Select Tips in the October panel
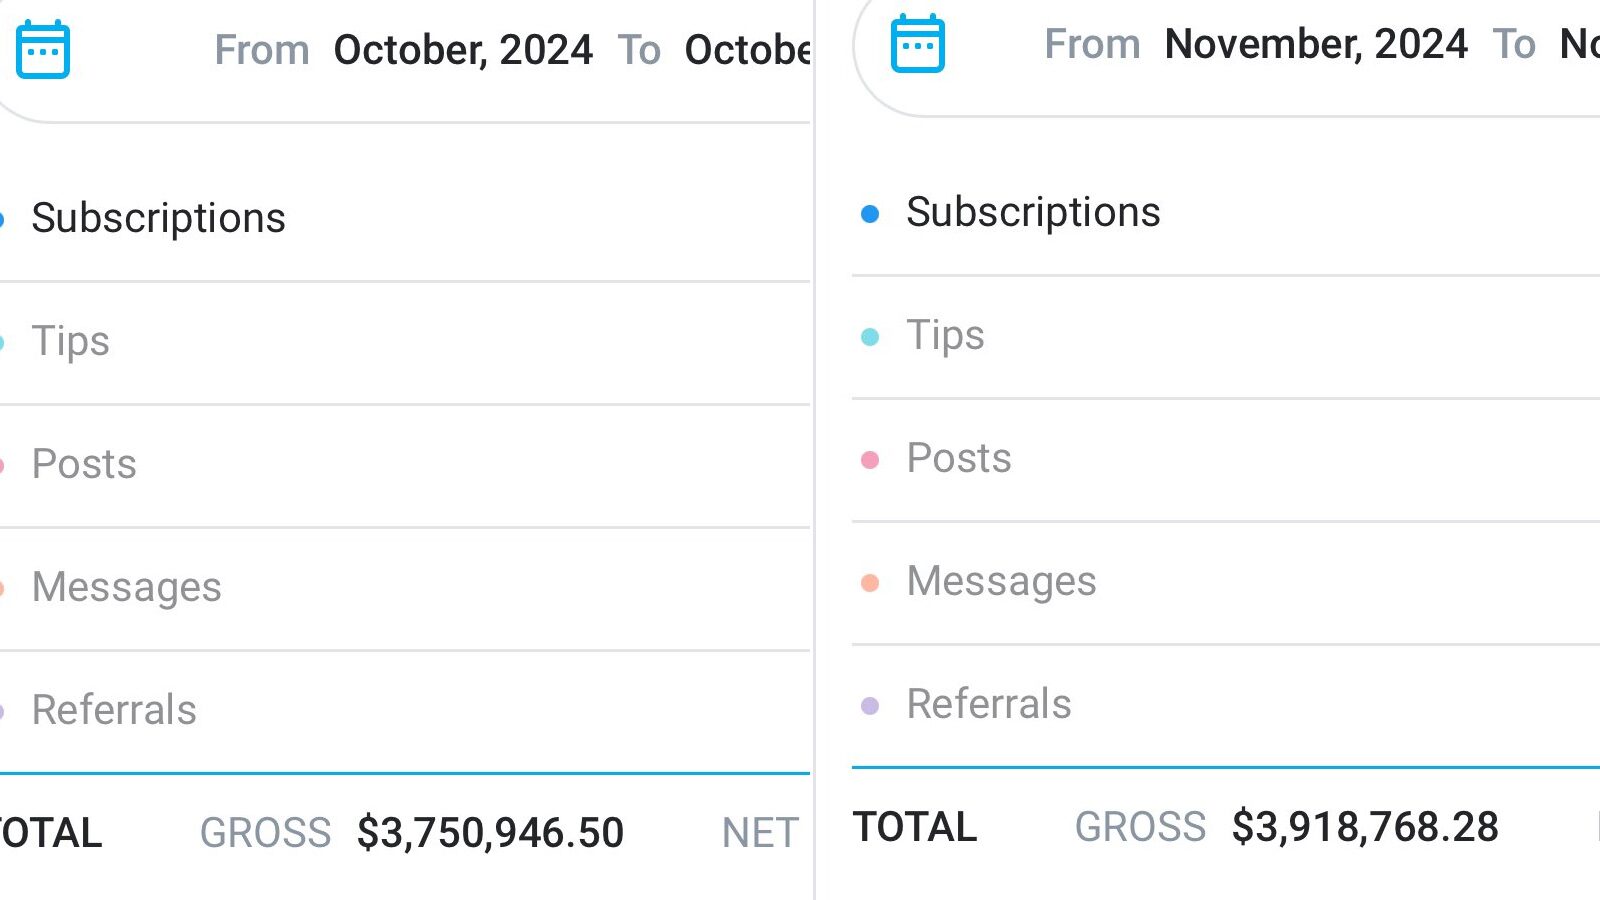 click(x=70, y=341)
